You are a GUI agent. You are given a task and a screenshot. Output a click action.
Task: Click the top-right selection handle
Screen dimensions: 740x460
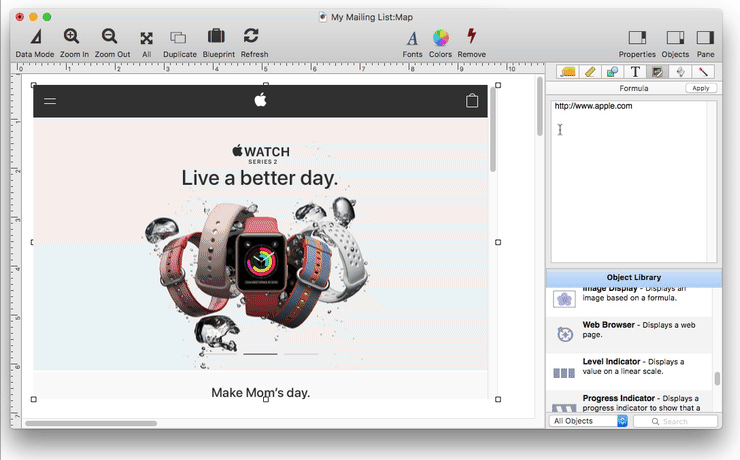[498, 85]
